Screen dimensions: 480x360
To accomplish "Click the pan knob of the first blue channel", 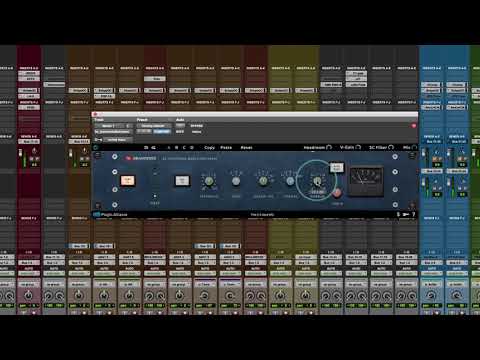I will (431, 296).
